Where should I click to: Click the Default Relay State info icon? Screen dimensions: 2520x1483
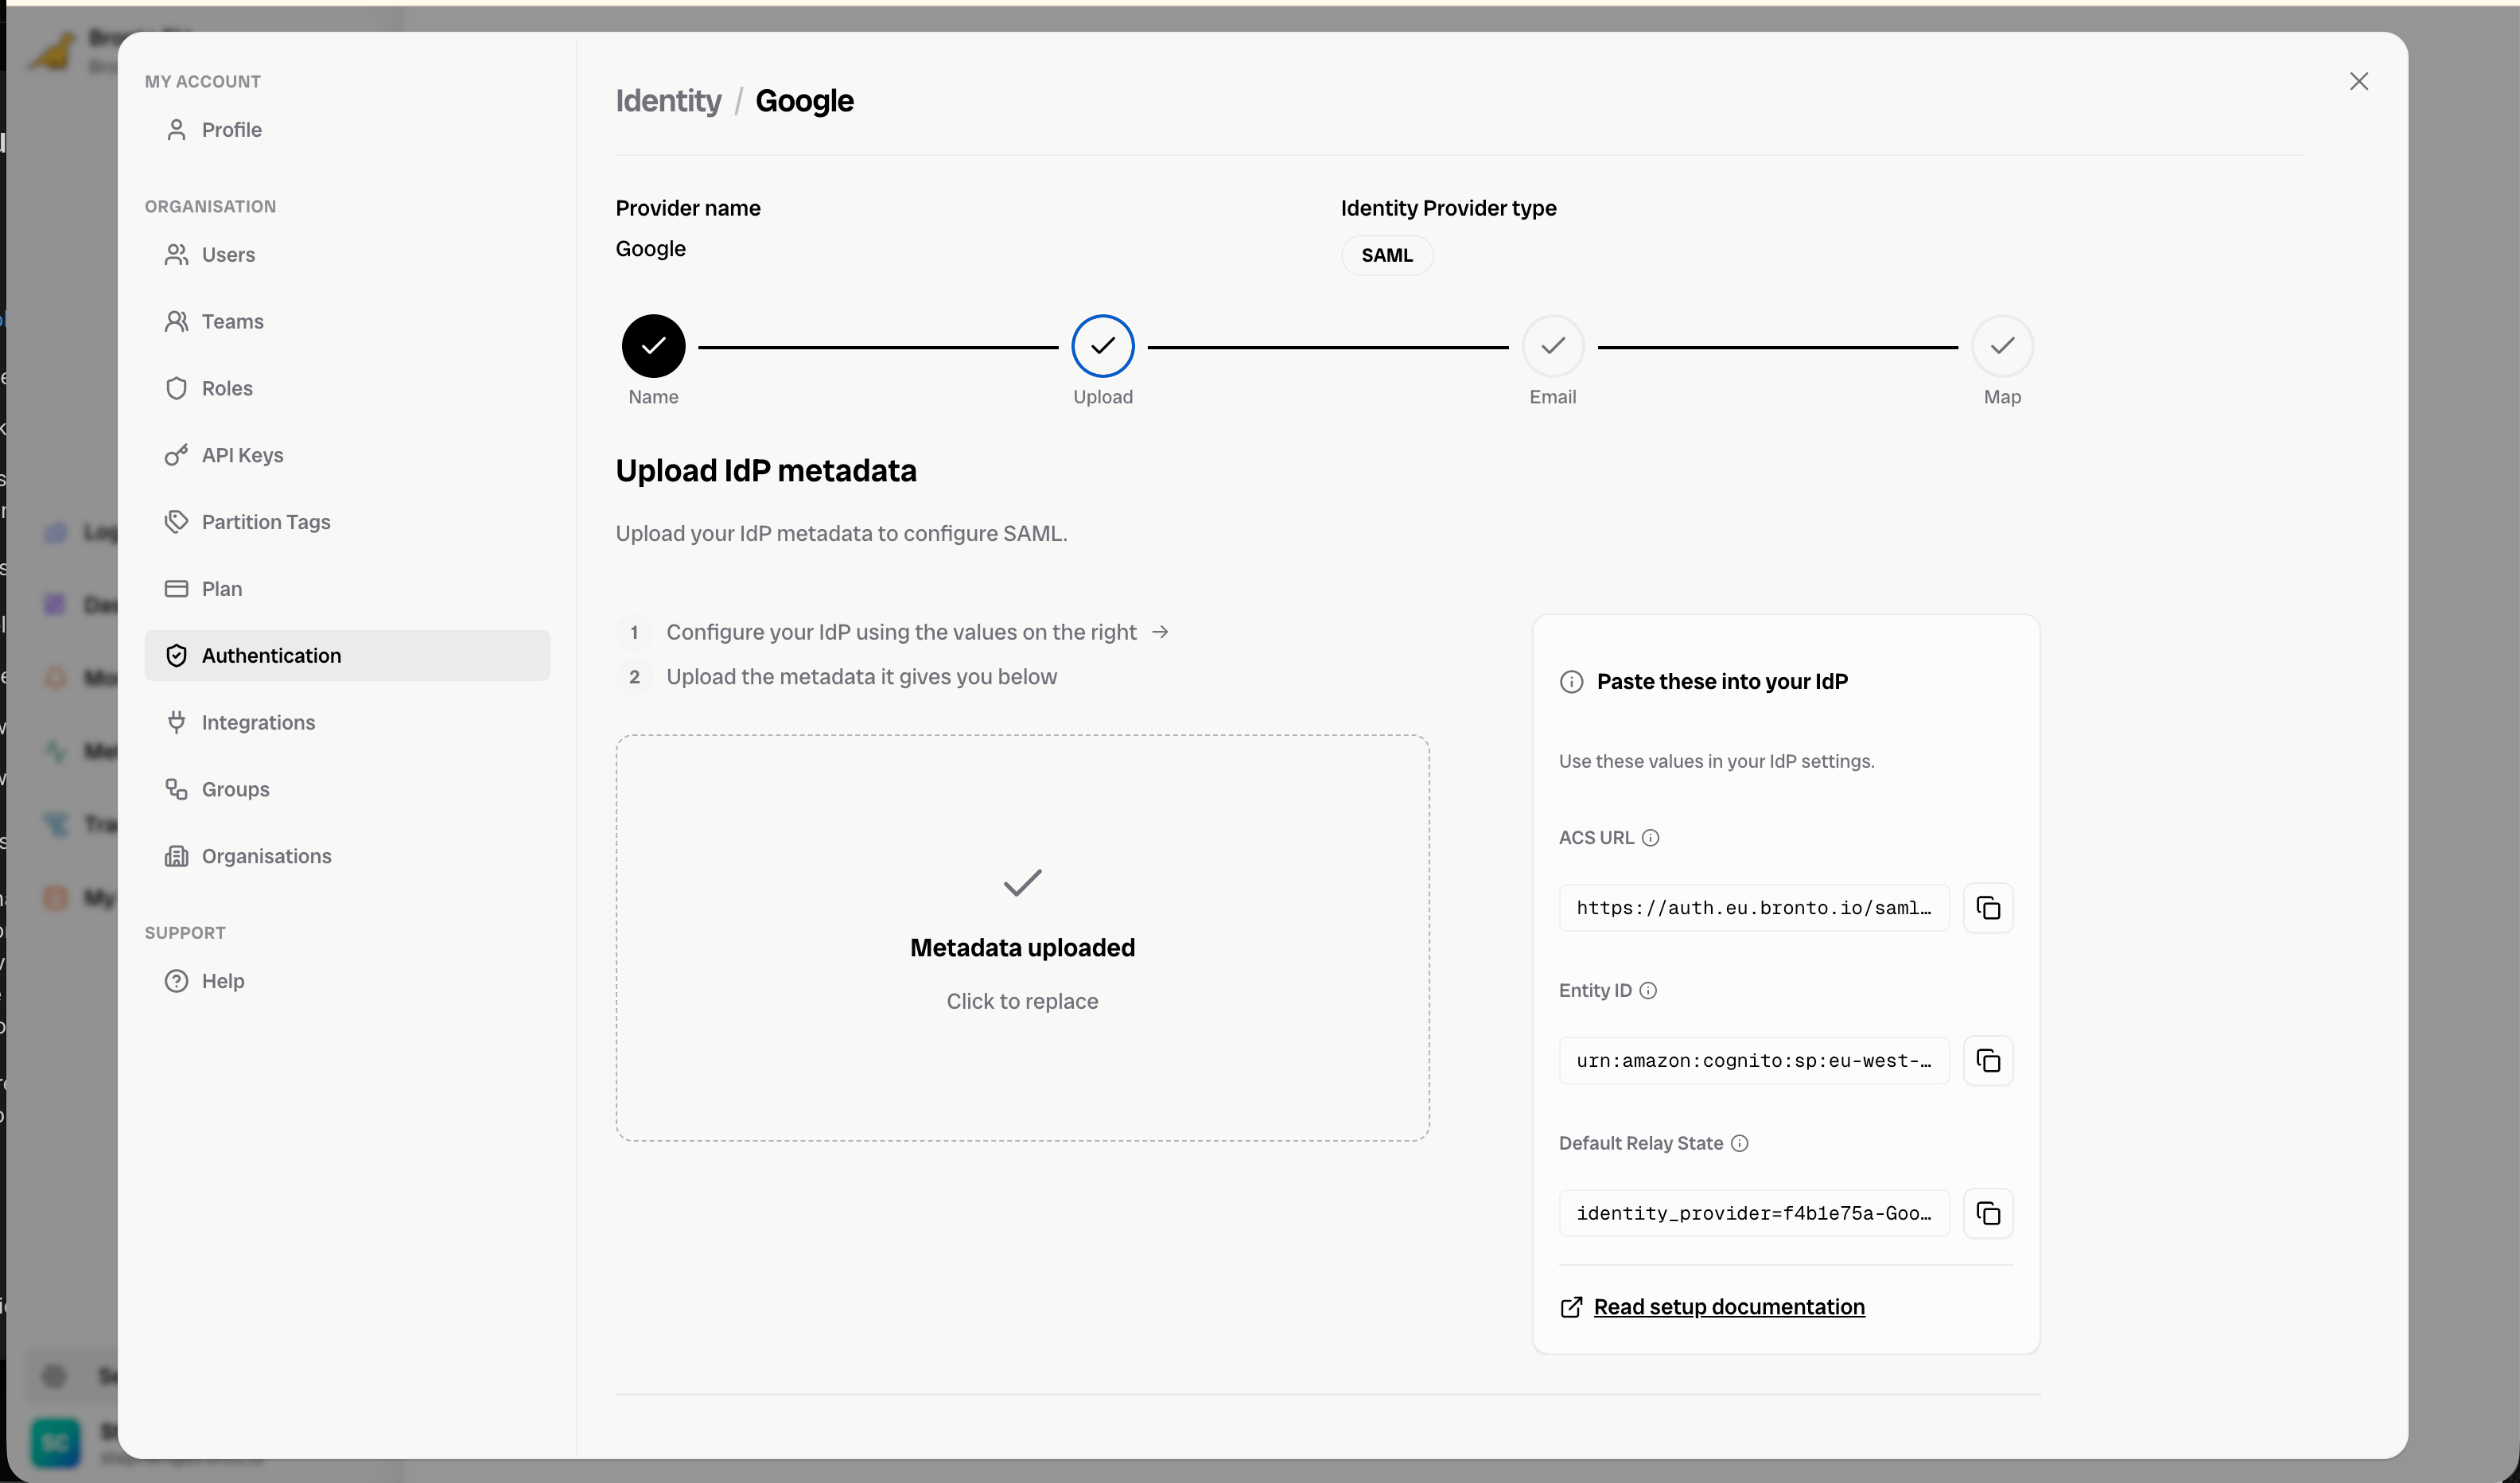click(x=1740, y=1144)
